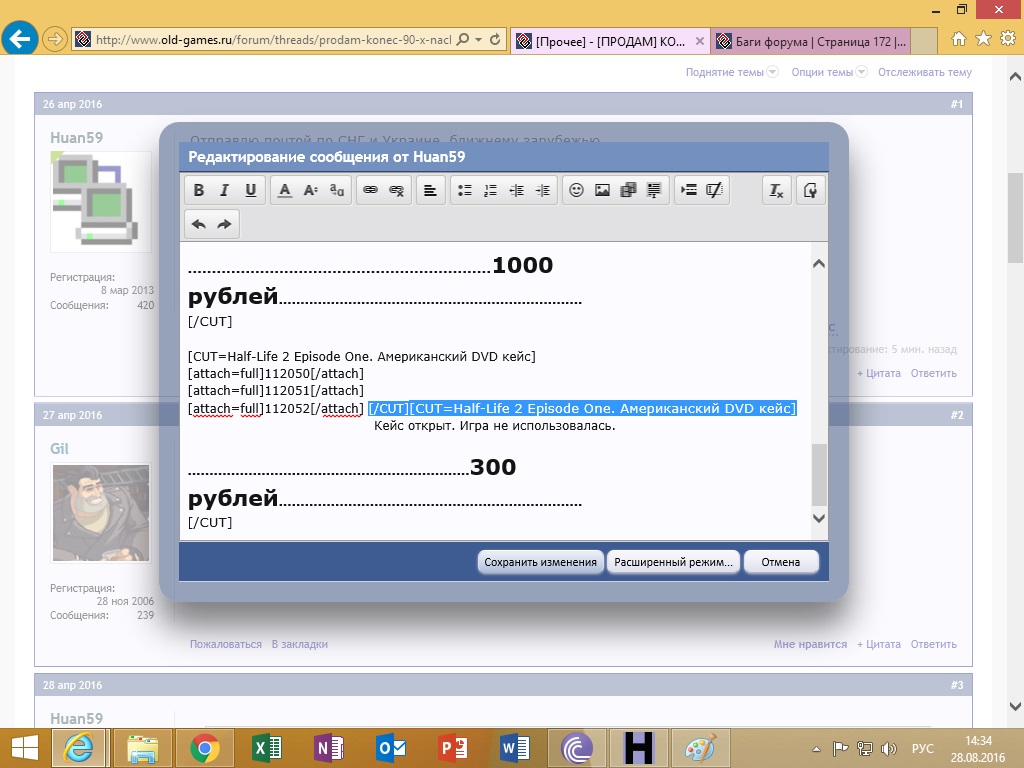Click Отслеживать тему link
Image resolution: width=1024 pixels, height=768 pixels.
pyautogui.click(x=925, y=72)
